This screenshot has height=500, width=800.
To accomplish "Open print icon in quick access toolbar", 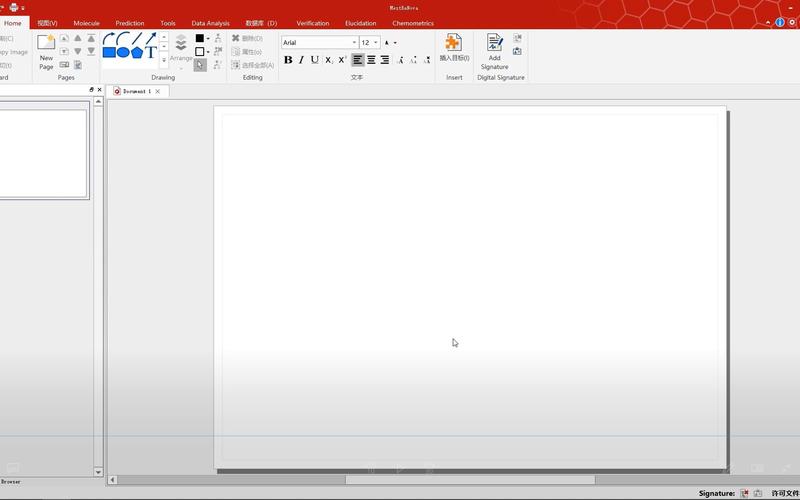I will tap(14, 8).
